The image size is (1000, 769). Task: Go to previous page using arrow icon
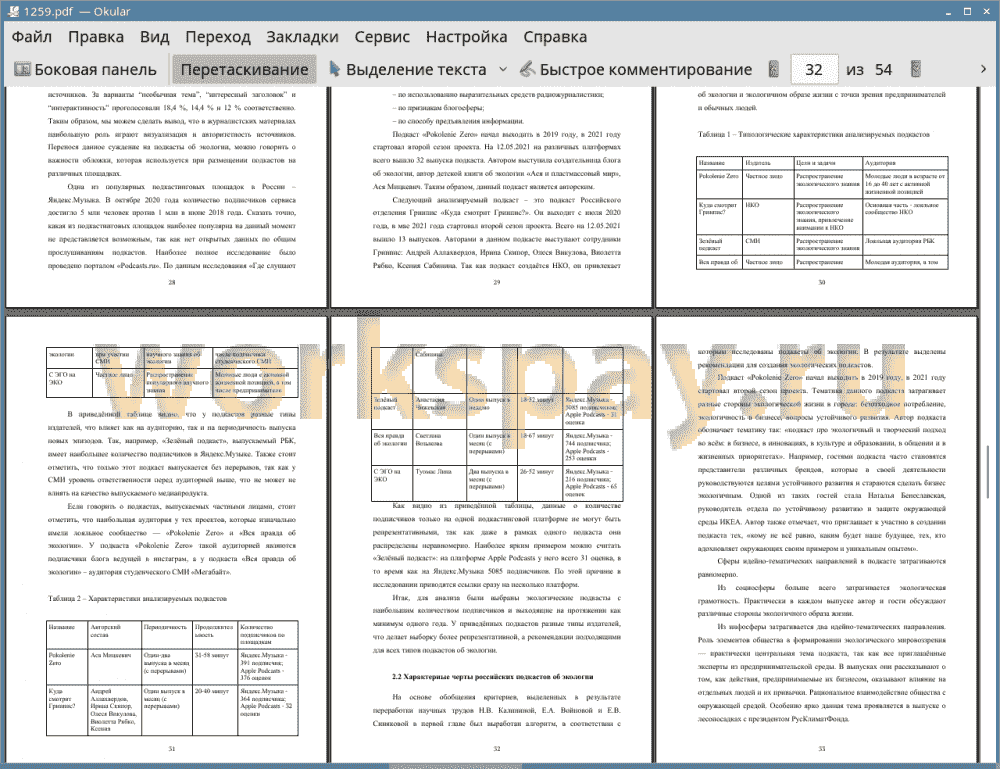tap(774, 70)
